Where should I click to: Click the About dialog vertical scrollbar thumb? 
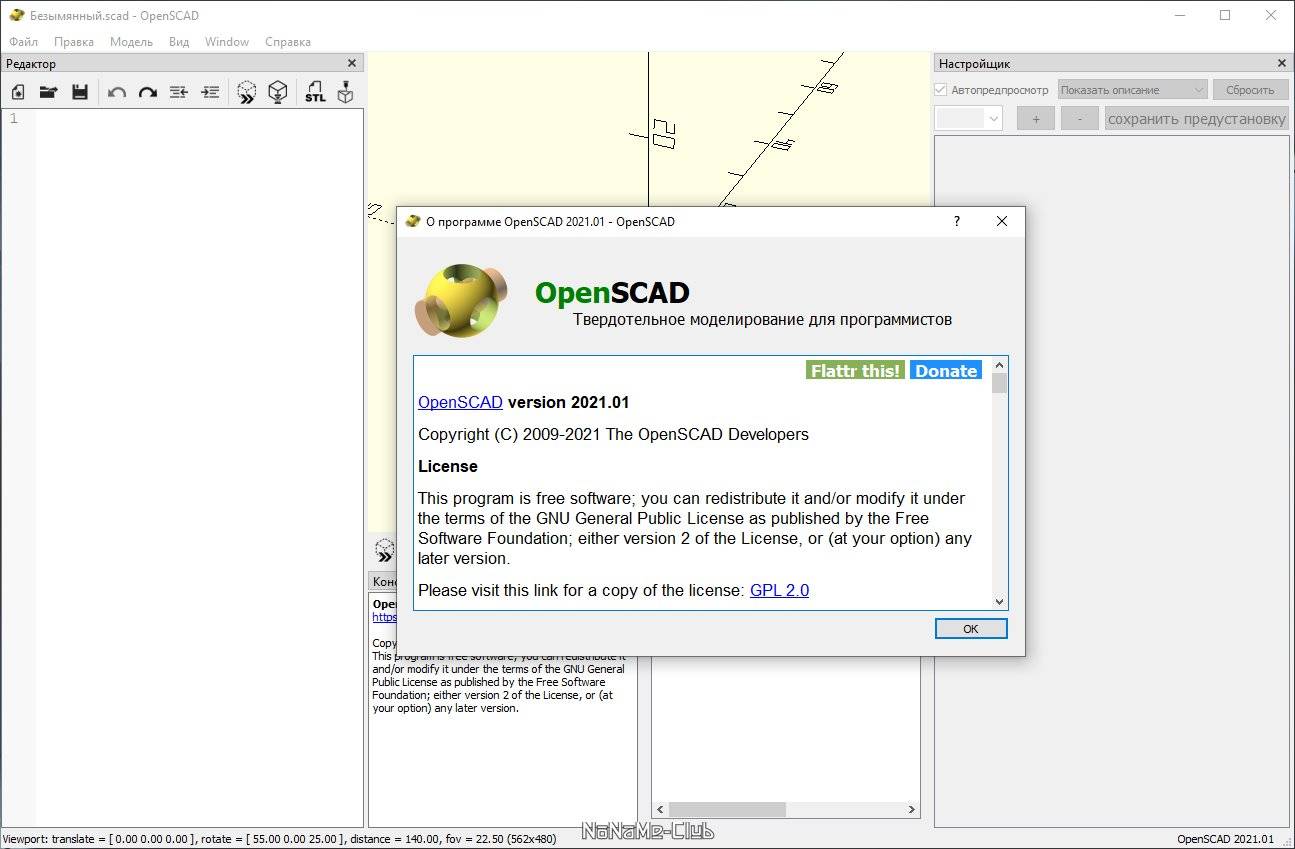[x=999, y=384]
